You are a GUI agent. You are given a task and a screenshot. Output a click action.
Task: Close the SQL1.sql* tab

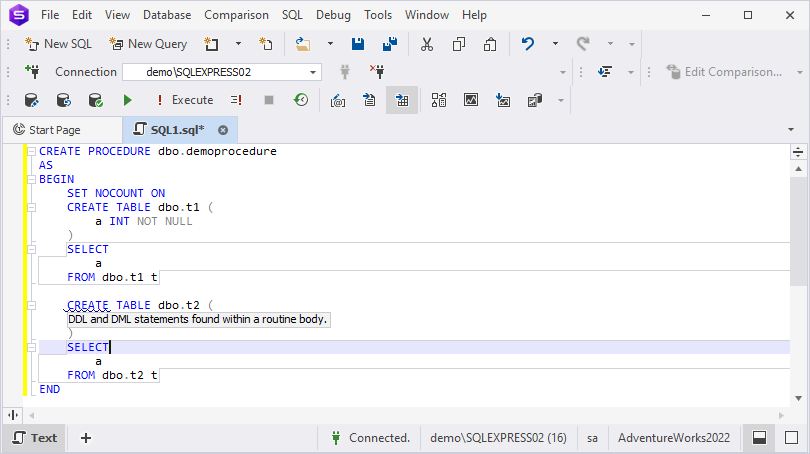(223, 130)
